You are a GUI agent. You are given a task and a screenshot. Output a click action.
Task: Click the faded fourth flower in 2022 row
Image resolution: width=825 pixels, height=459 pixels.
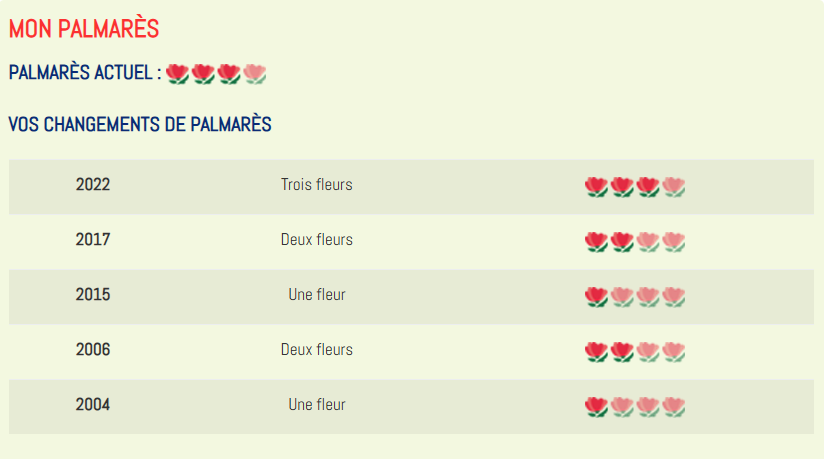[x=673, y=187]
